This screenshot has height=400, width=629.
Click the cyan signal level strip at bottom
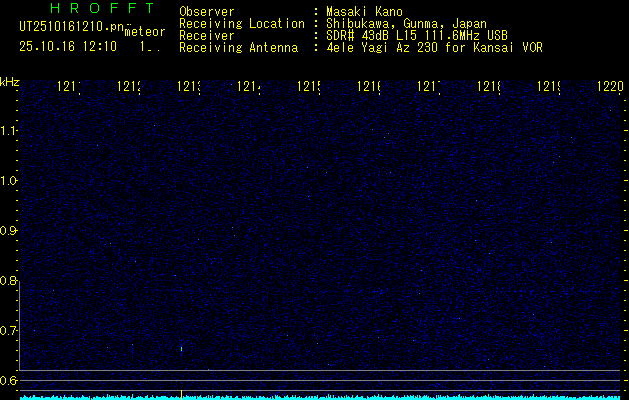(320, 397)
